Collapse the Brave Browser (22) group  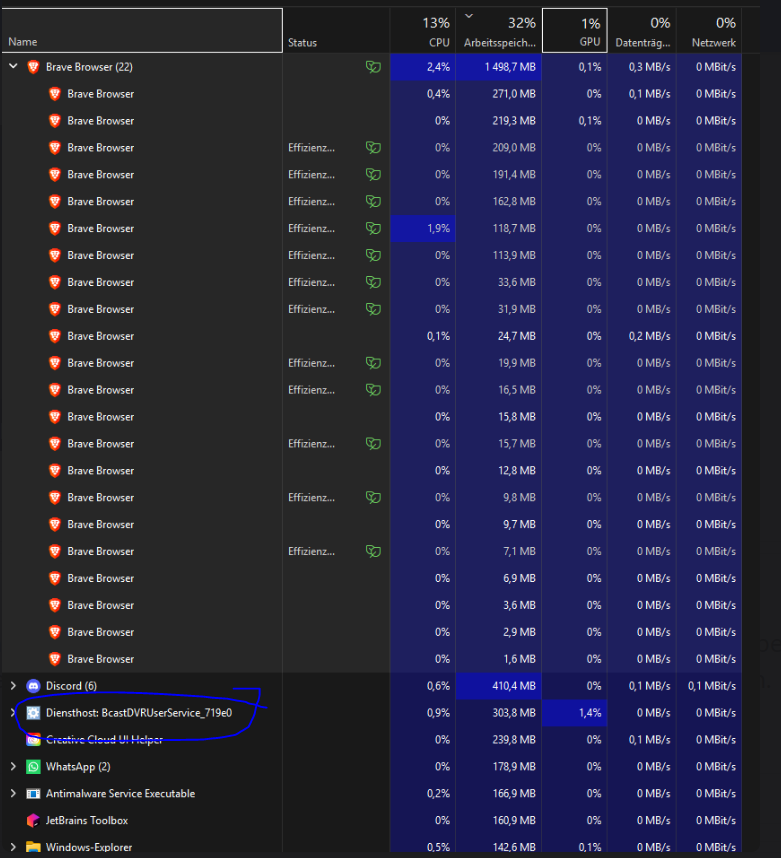point(14,66)
